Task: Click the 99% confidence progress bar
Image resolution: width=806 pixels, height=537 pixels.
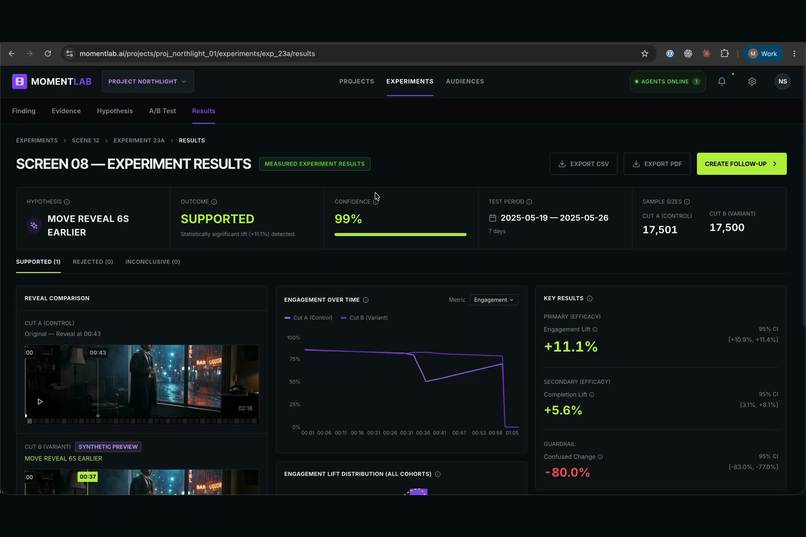Action: coord(400,235)
